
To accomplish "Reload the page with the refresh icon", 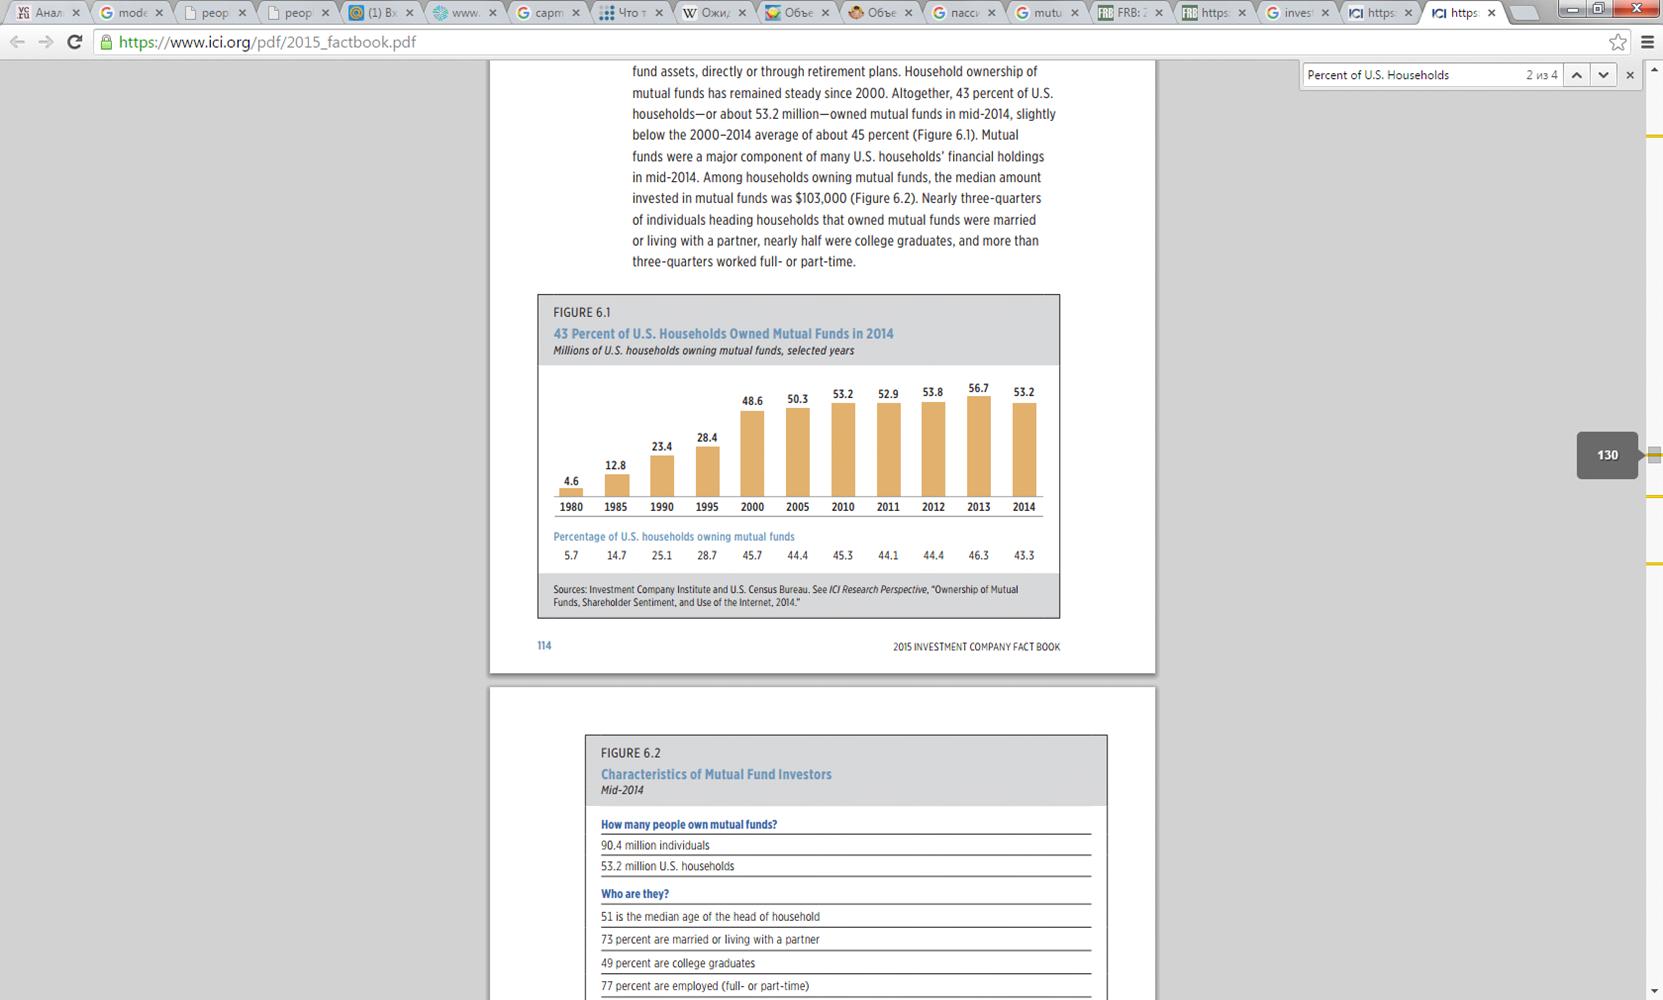I will pos(74,42).
